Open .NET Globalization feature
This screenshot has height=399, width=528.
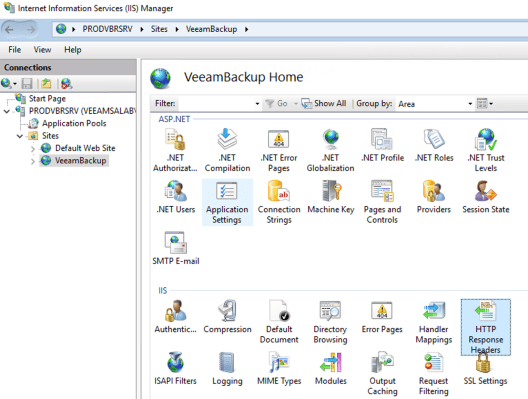tap(330, 150)
